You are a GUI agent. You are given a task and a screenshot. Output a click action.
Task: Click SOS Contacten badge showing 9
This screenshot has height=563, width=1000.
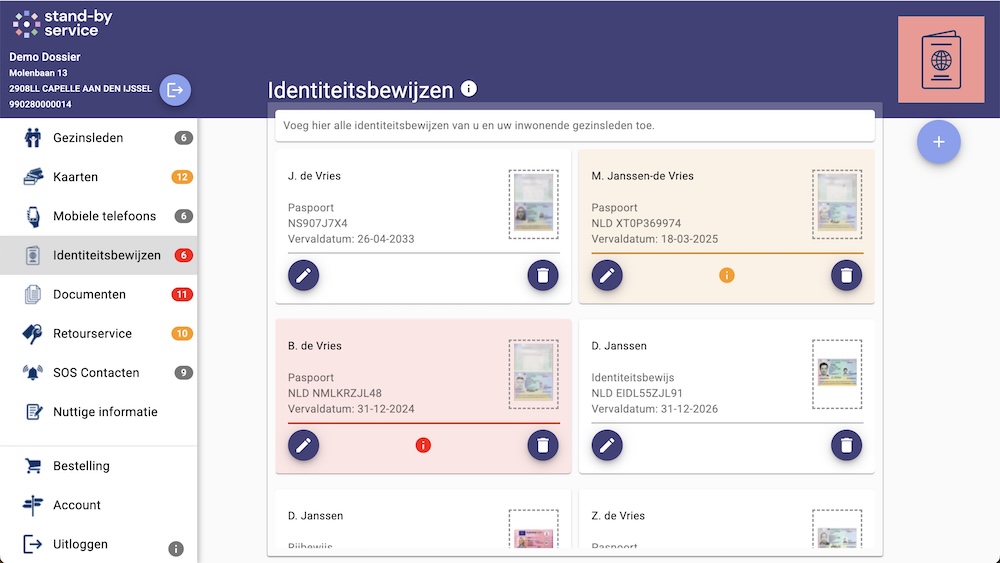pyautogui.click(x=184, y=372)
